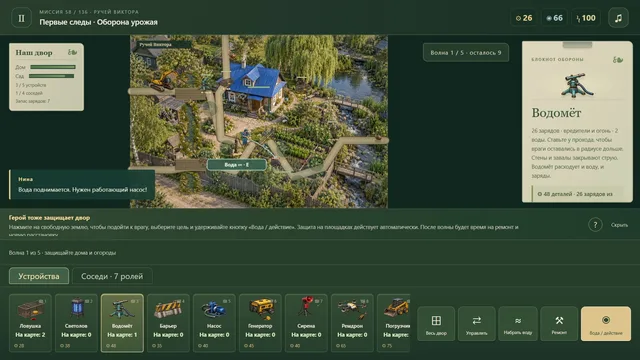640x360 pixels.
Task: Pause the game with the pause button
Action: pos(21,18)
